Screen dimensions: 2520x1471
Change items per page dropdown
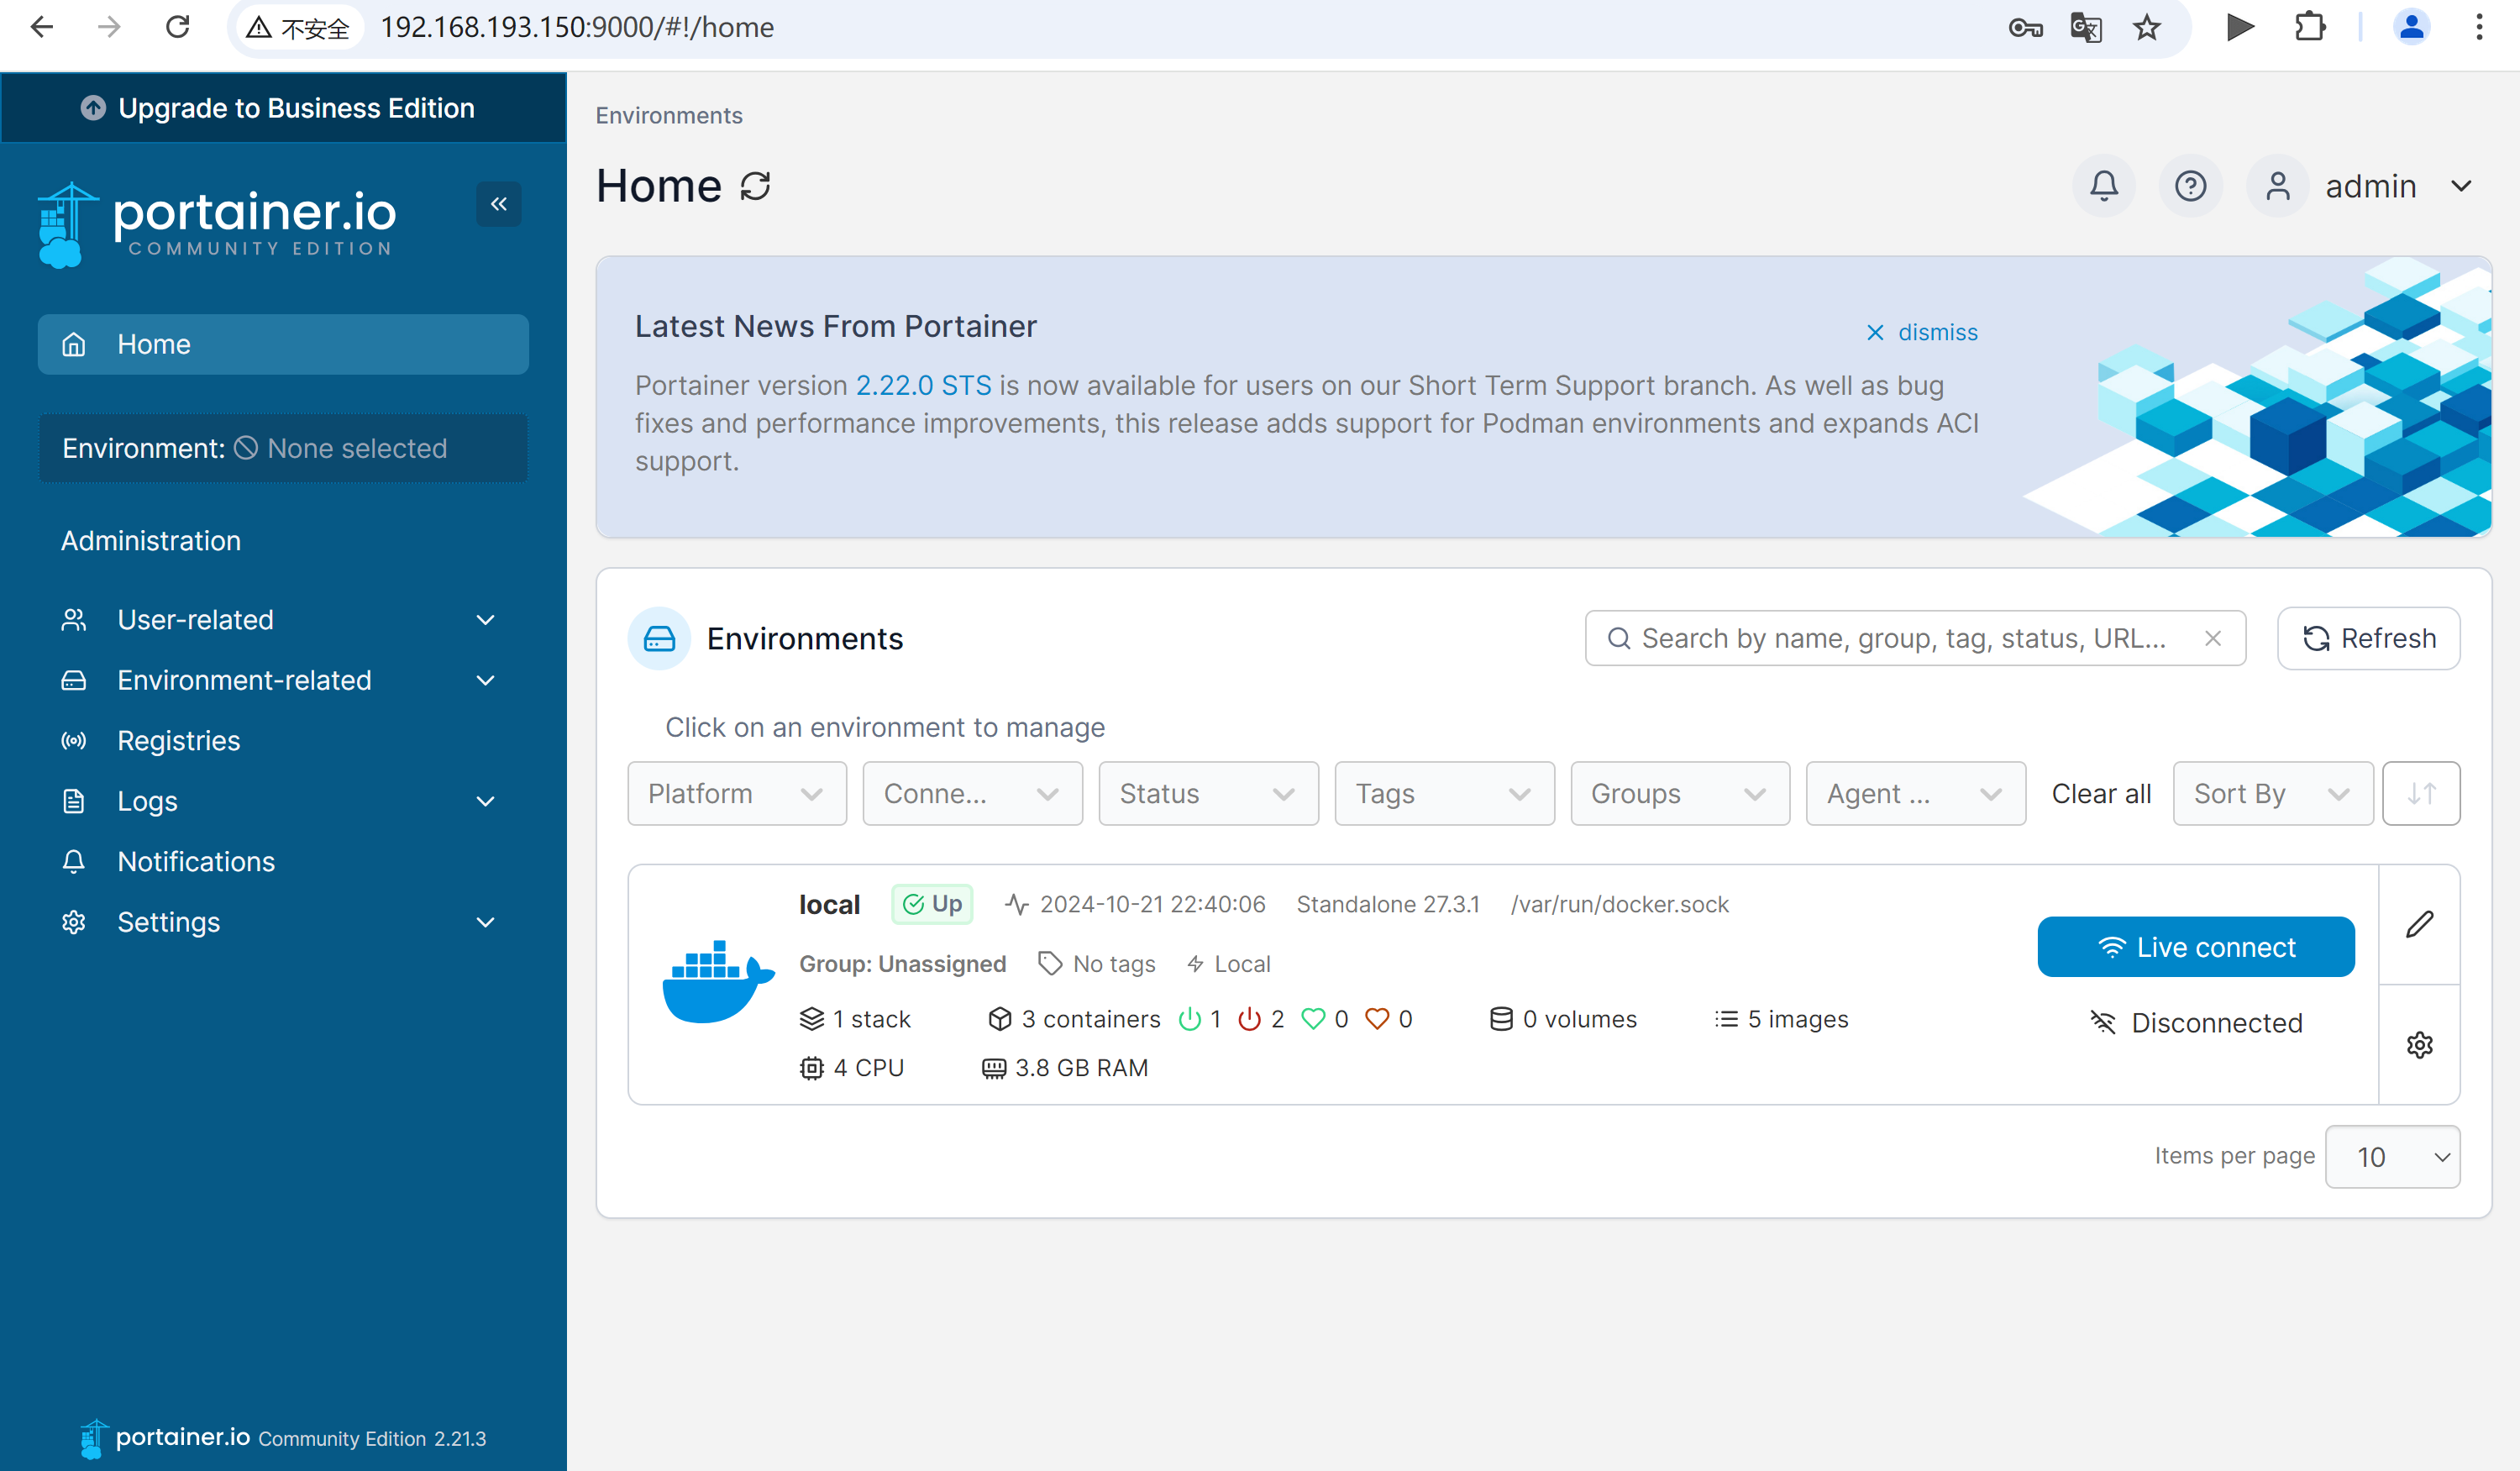2393,1157
